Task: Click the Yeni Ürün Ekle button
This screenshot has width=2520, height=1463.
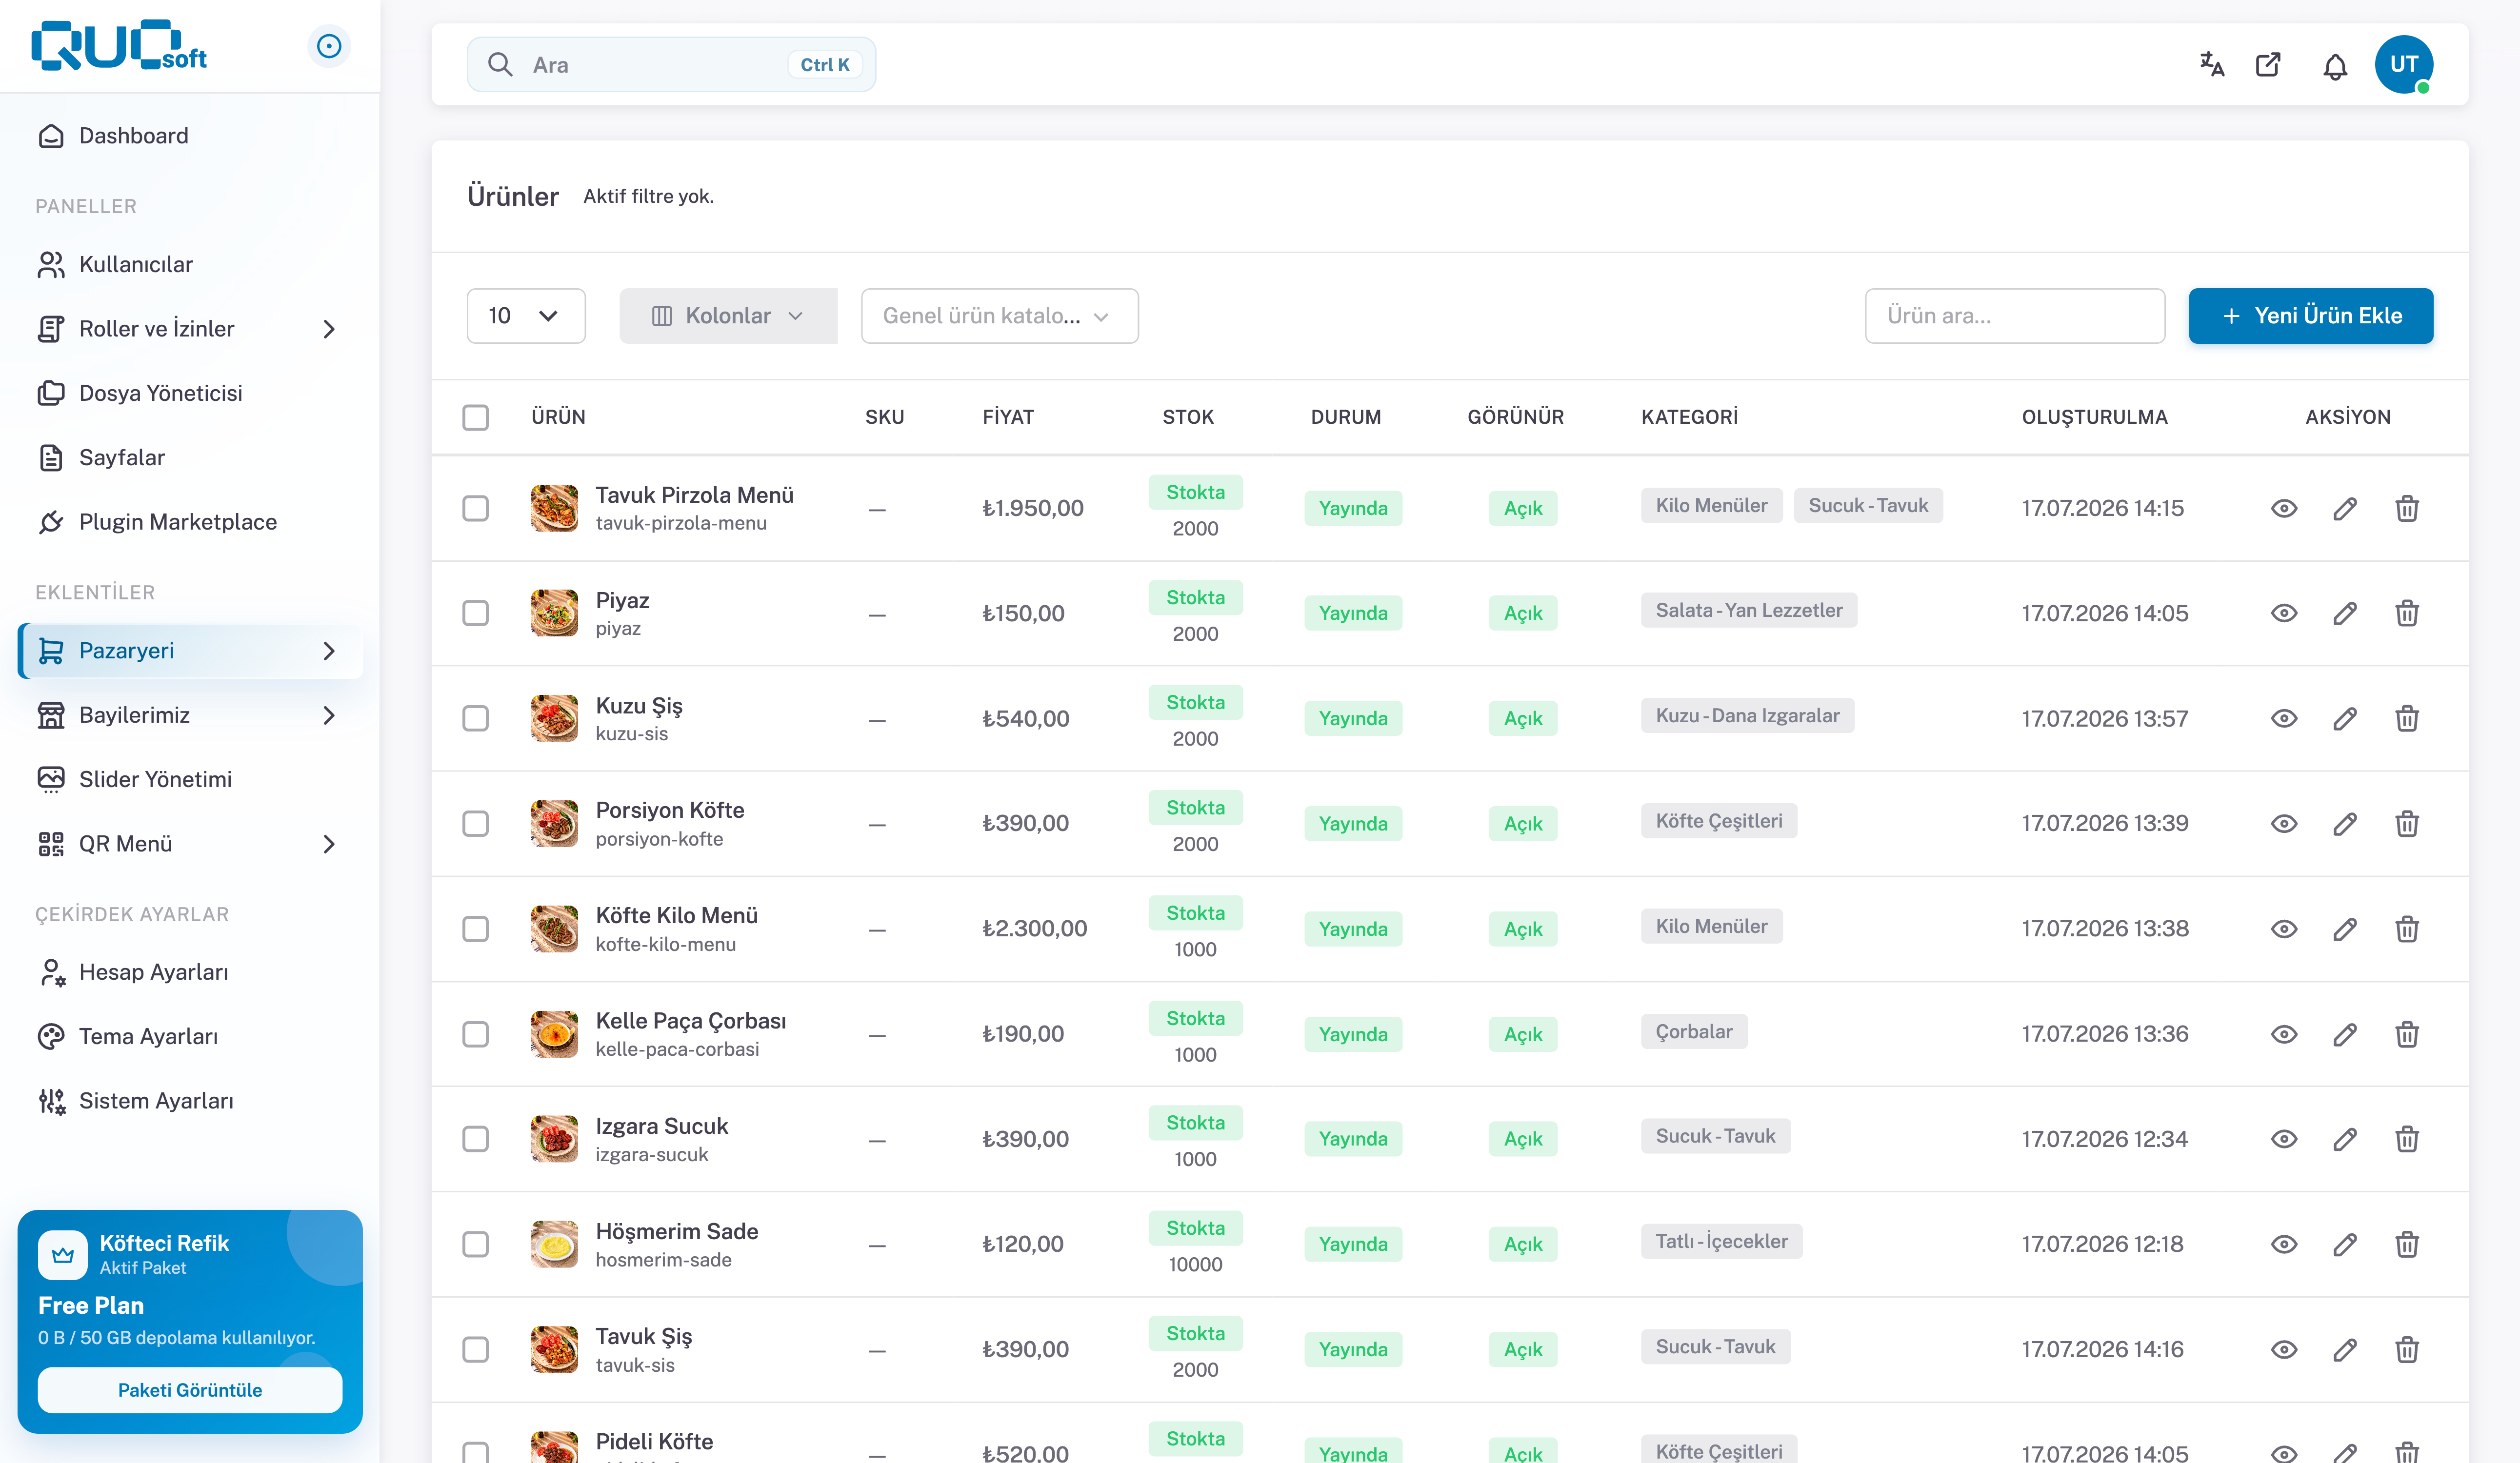Action: click(2310, 316)
